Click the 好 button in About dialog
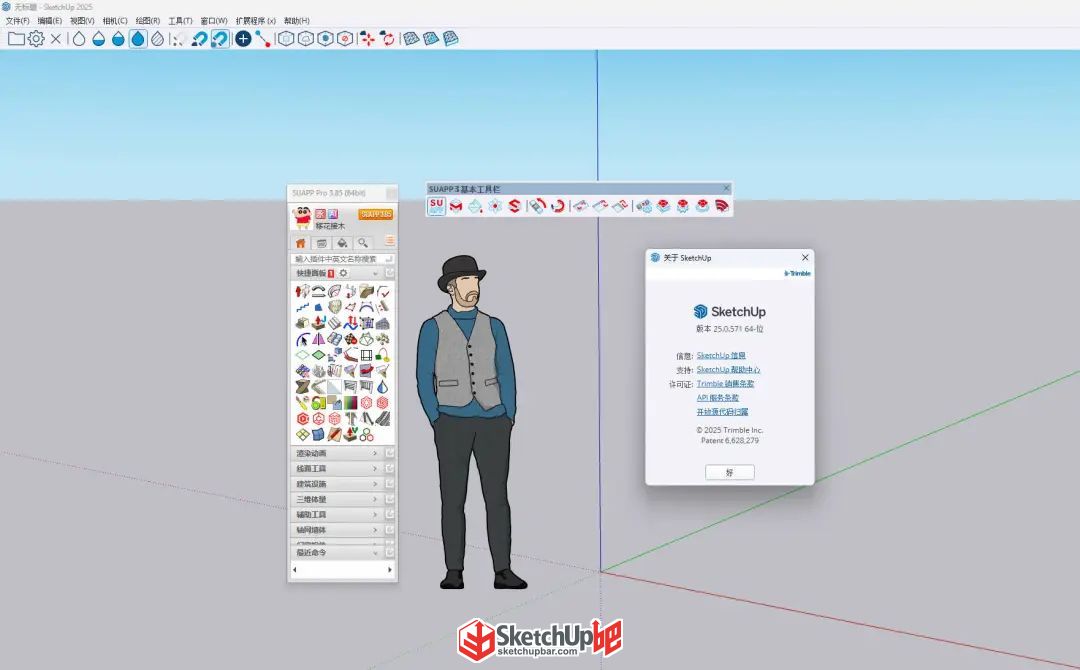 click(x=729, y=472)
